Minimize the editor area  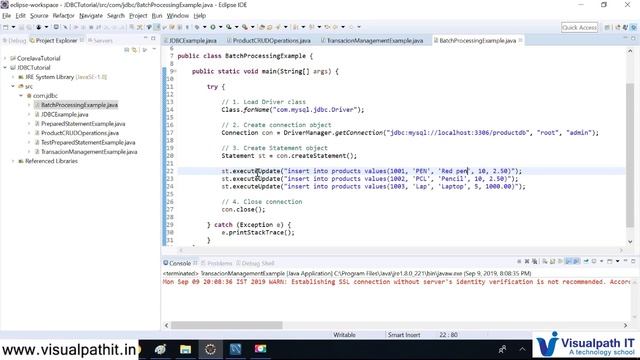(x=625, y=38)
